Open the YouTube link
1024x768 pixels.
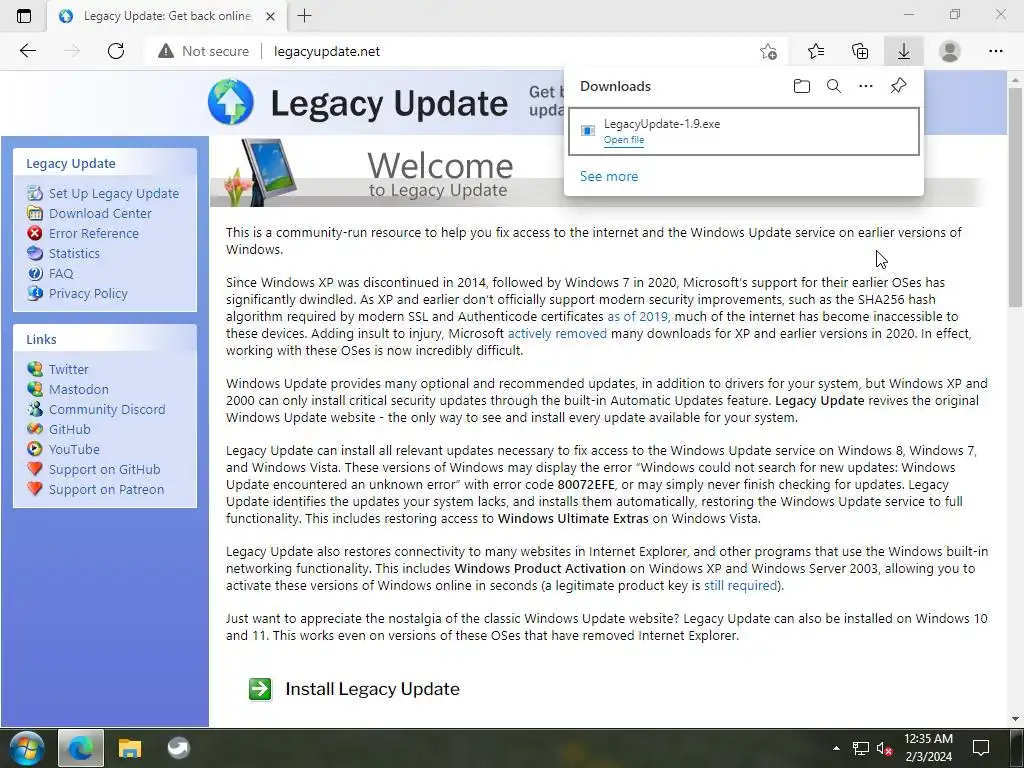pos(74,449)
